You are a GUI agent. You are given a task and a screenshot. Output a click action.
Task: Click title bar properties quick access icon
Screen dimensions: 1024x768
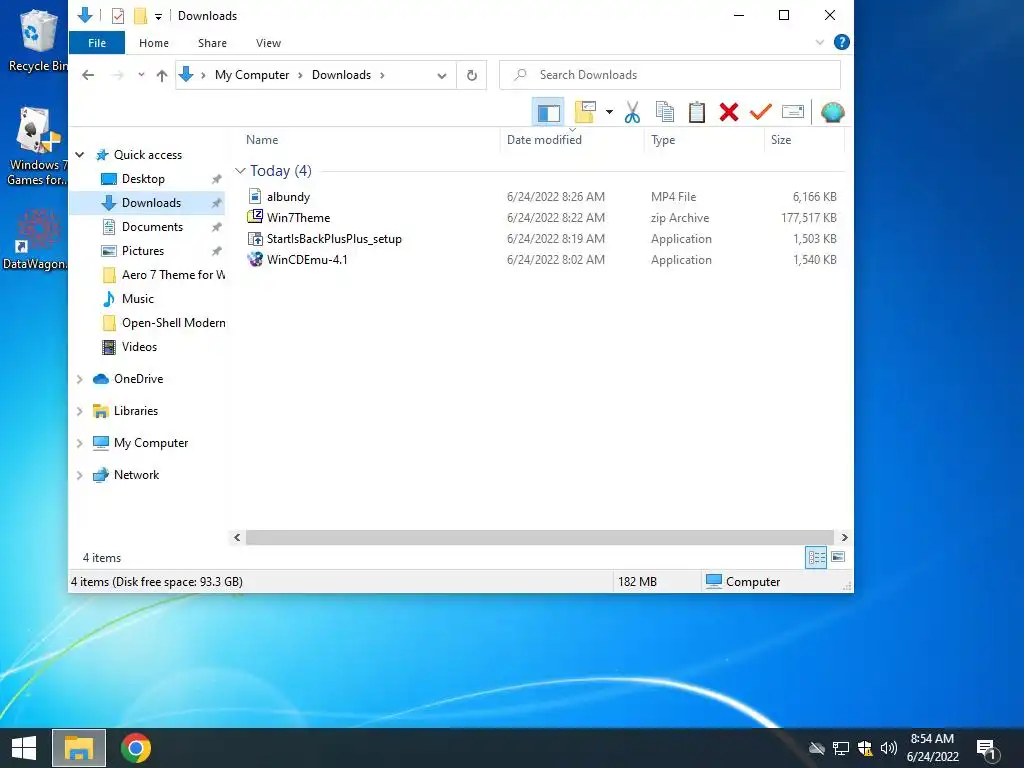(x=118, y=16)
